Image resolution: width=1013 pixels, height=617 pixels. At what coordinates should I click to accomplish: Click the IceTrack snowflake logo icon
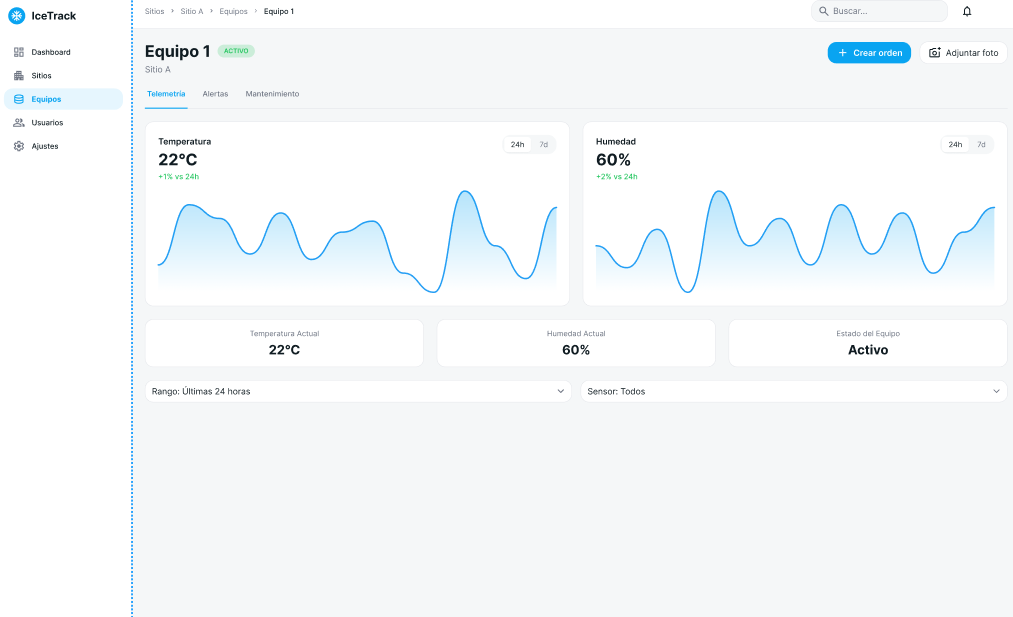tap(16, 16)
